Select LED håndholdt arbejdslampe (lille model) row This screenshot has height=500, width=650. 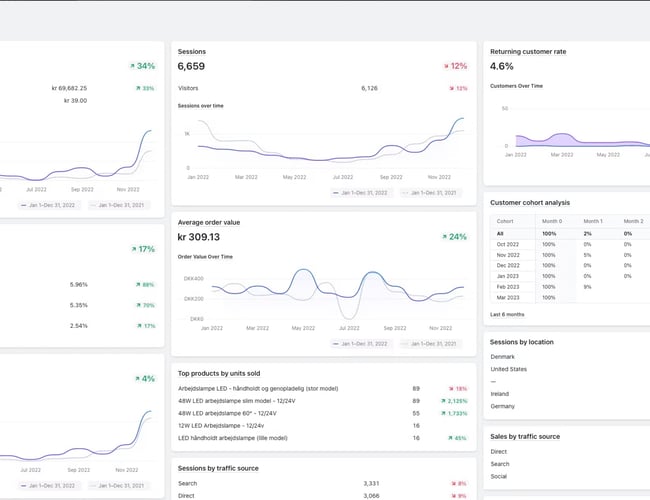coord(323,438)
